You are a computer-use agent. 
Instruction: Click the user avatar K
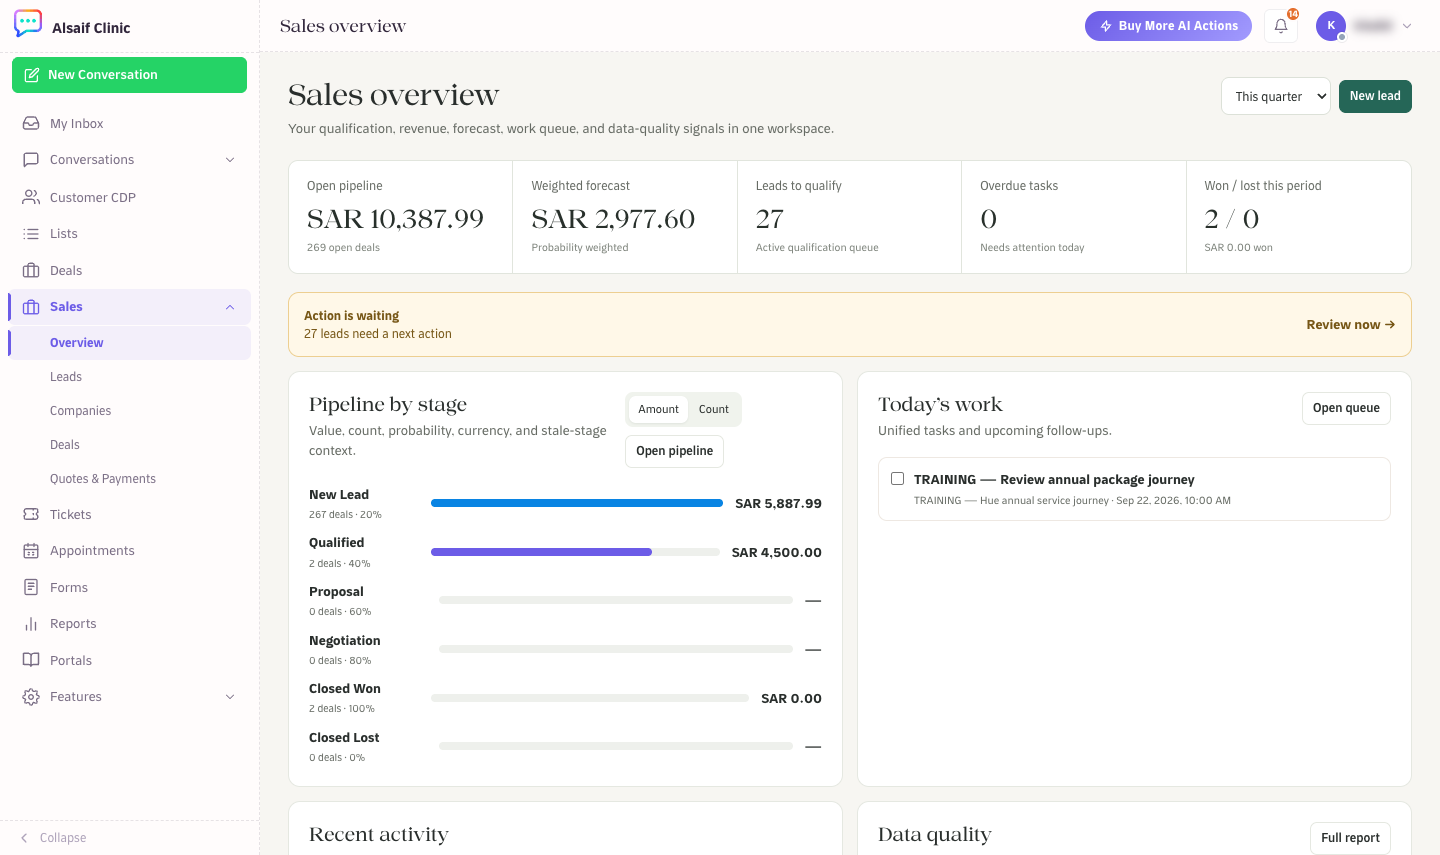pyautogui.click(x=1331, y=26)
